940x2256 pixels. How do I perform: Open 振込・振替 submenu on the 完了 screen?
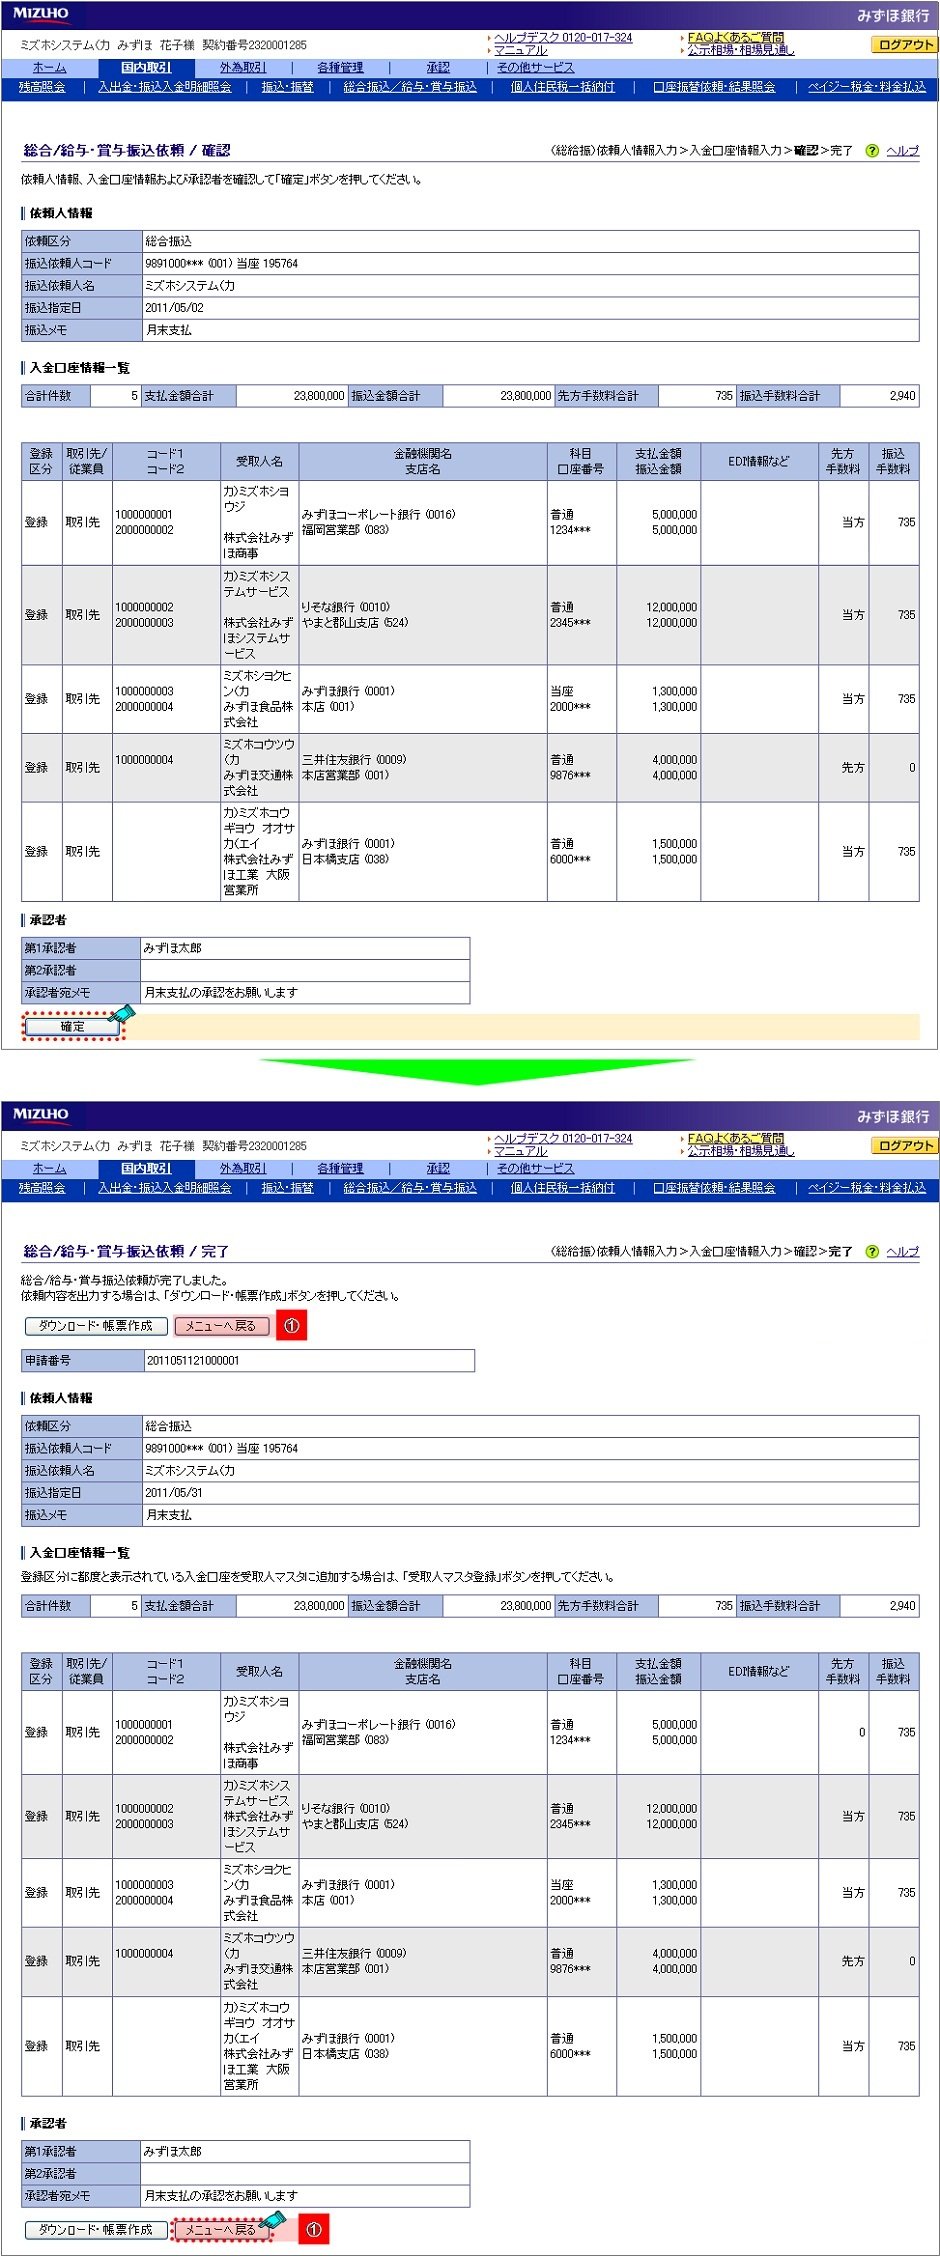pos(288,1188)
